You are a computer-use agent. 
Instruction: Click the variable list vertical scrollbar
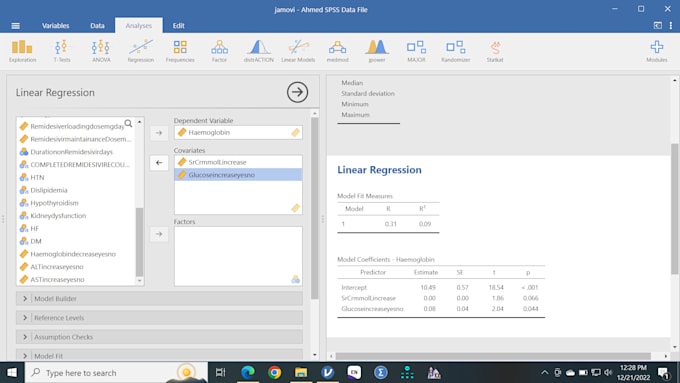point(139,242)
